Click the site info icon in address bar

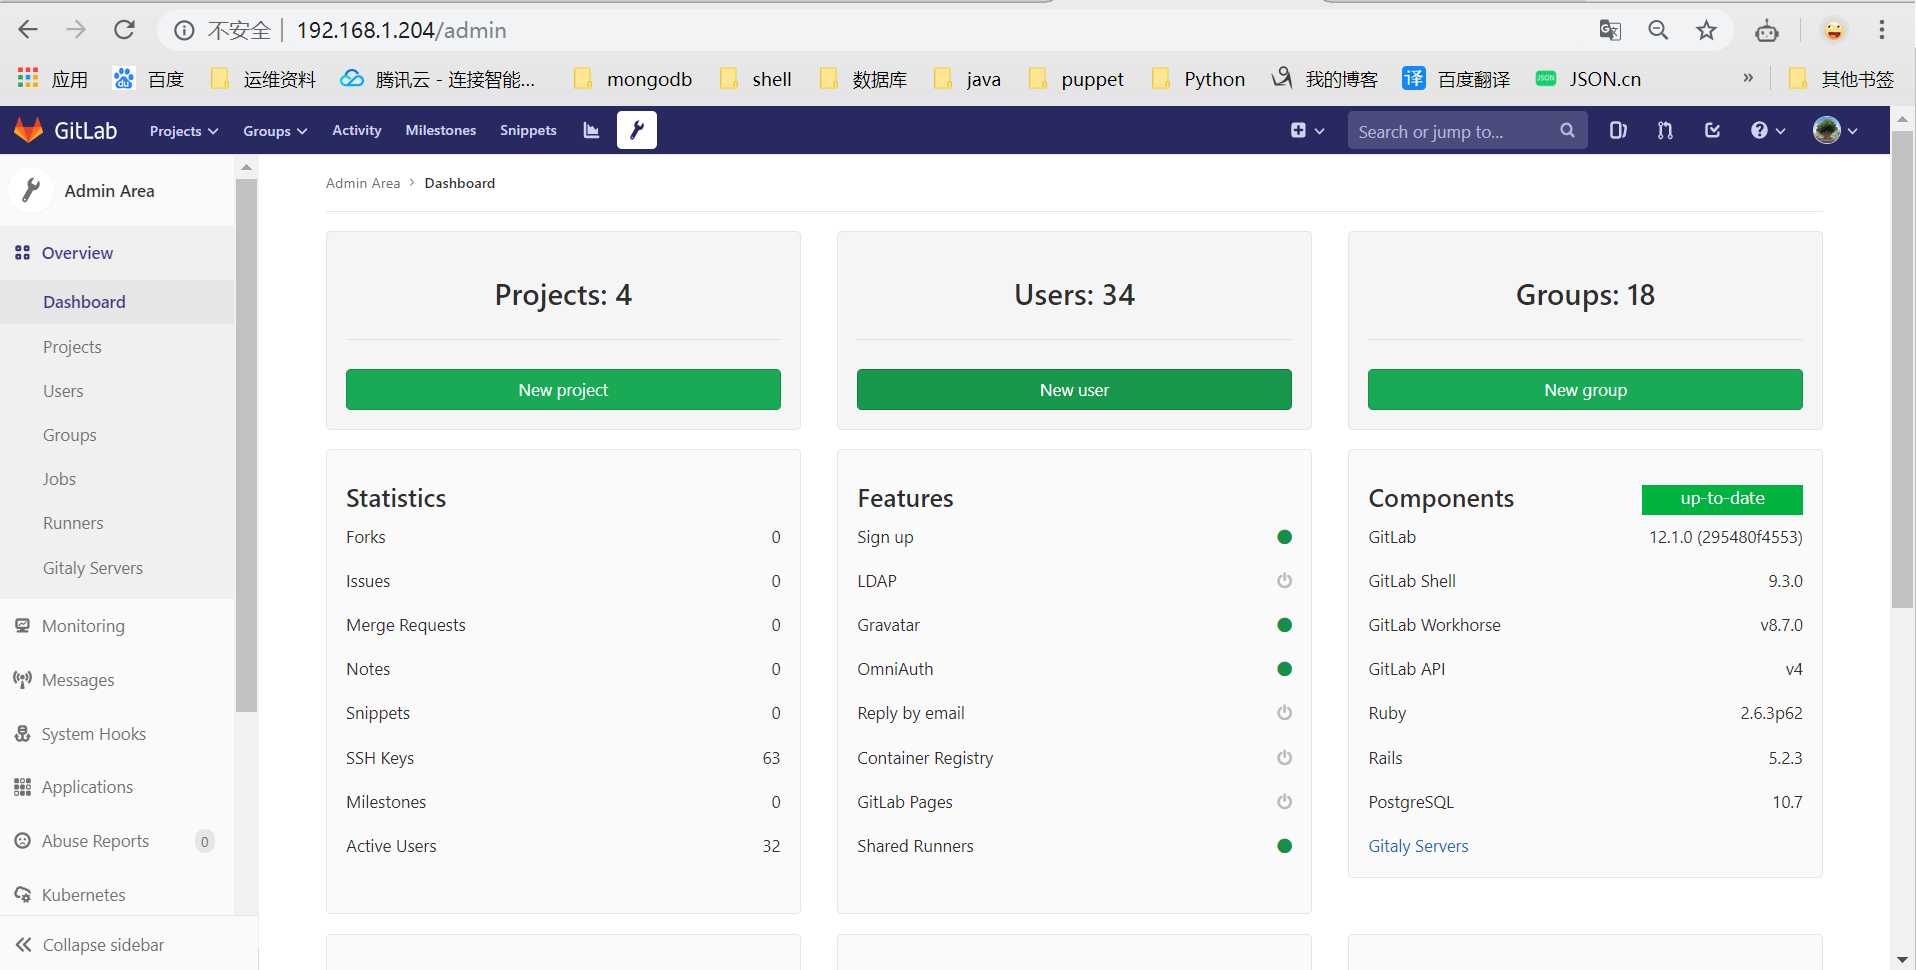pyautogui.click(x=184, y=31)
